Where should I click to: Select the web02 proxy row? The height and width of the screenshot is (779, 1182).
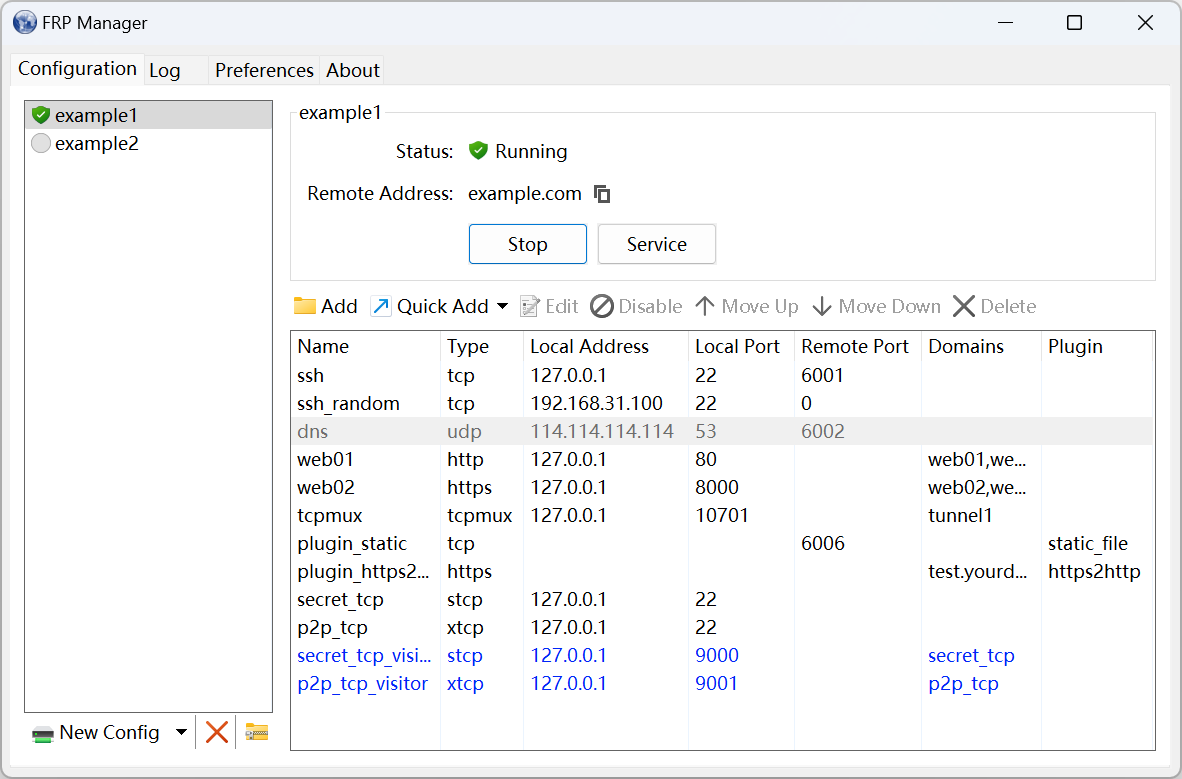pos(721,487)
